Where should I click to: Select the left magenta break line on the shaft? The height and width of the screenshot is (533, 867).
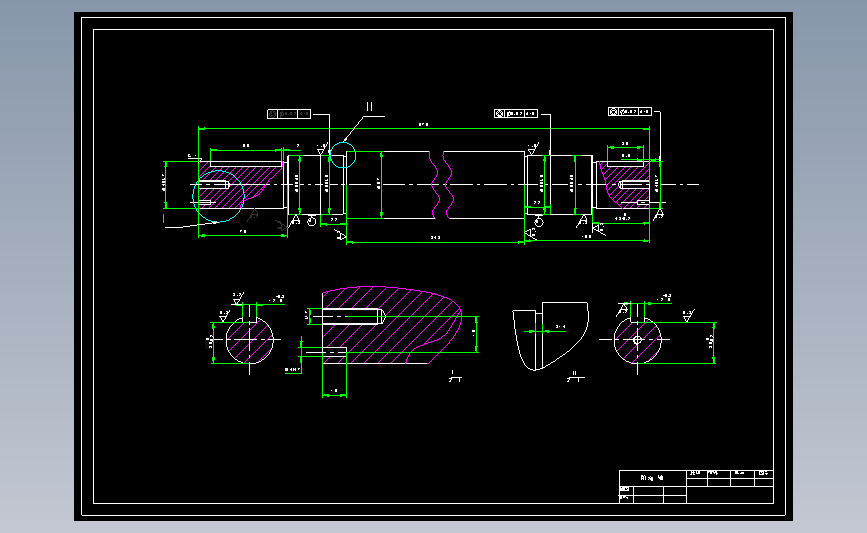click(x=434, y=185)
